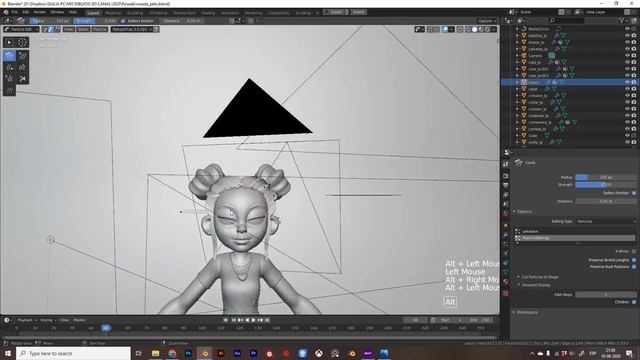Open the RetopoFlow dropdown

[x=132, y=29]
